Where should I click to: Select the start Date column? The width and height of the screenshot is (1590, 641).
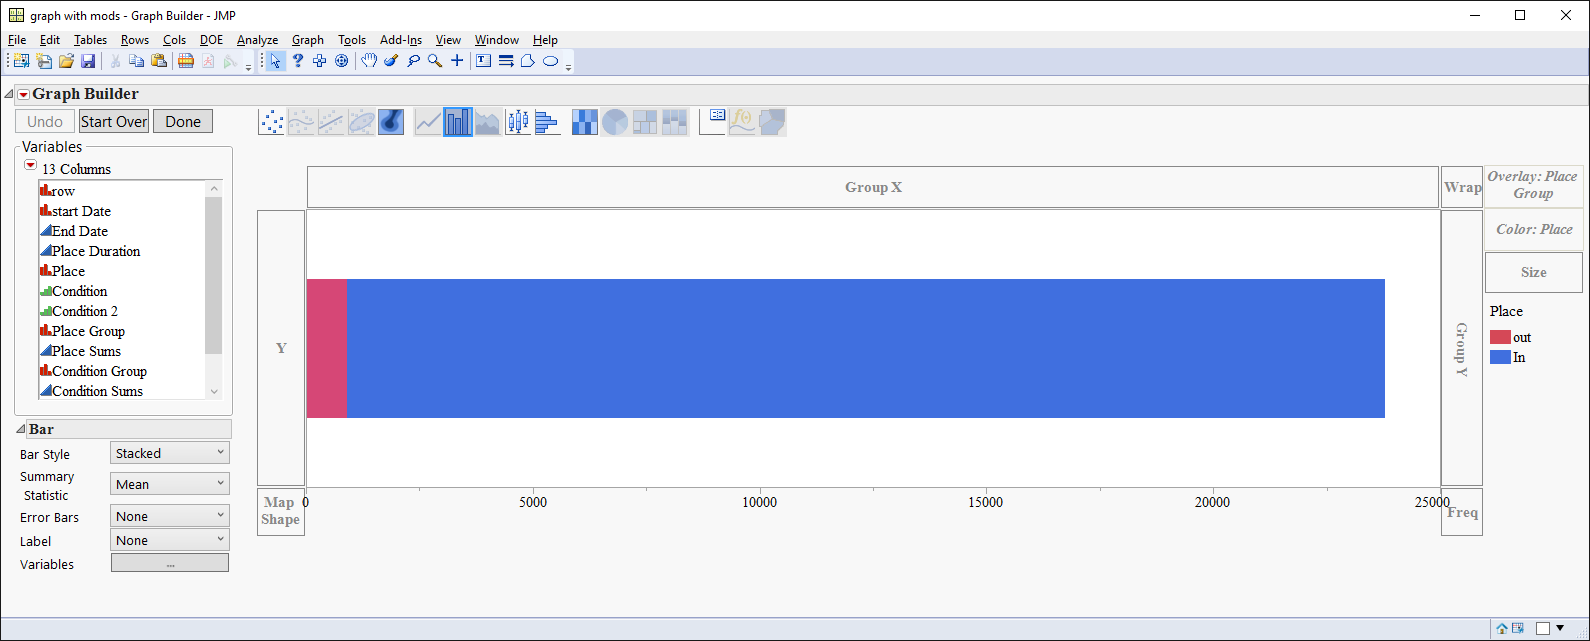click(81, 211)
